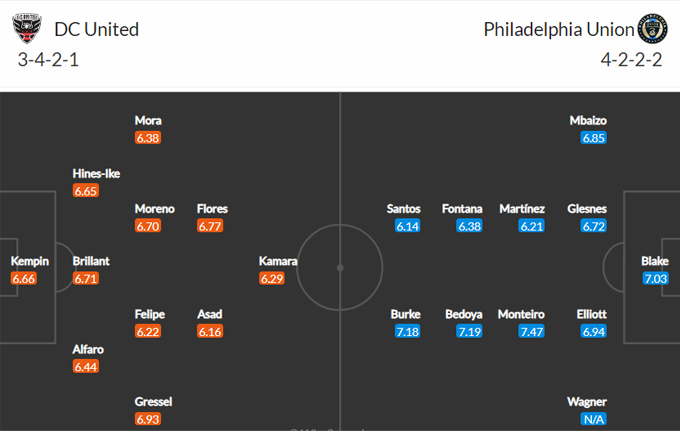Viewport: 680px width, 431px height.
Task: Select goalkeeper Kempin's name
Action: [x=30, y=261]
